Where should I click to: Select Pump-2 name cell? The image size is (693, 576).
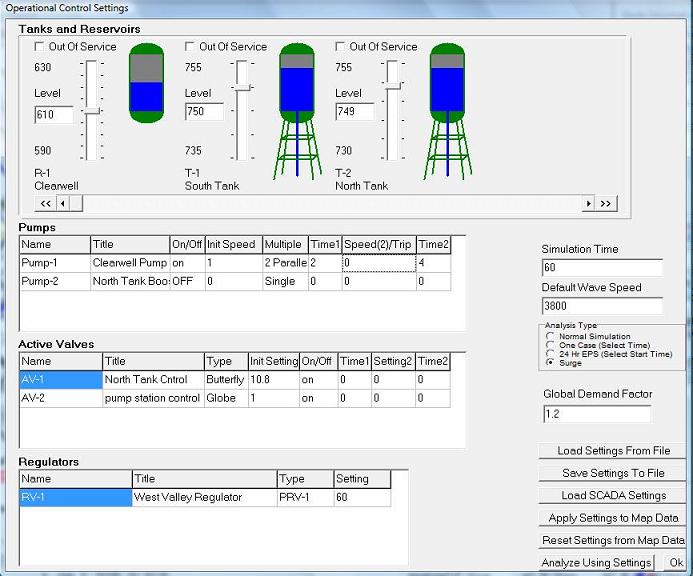point(55,282)
